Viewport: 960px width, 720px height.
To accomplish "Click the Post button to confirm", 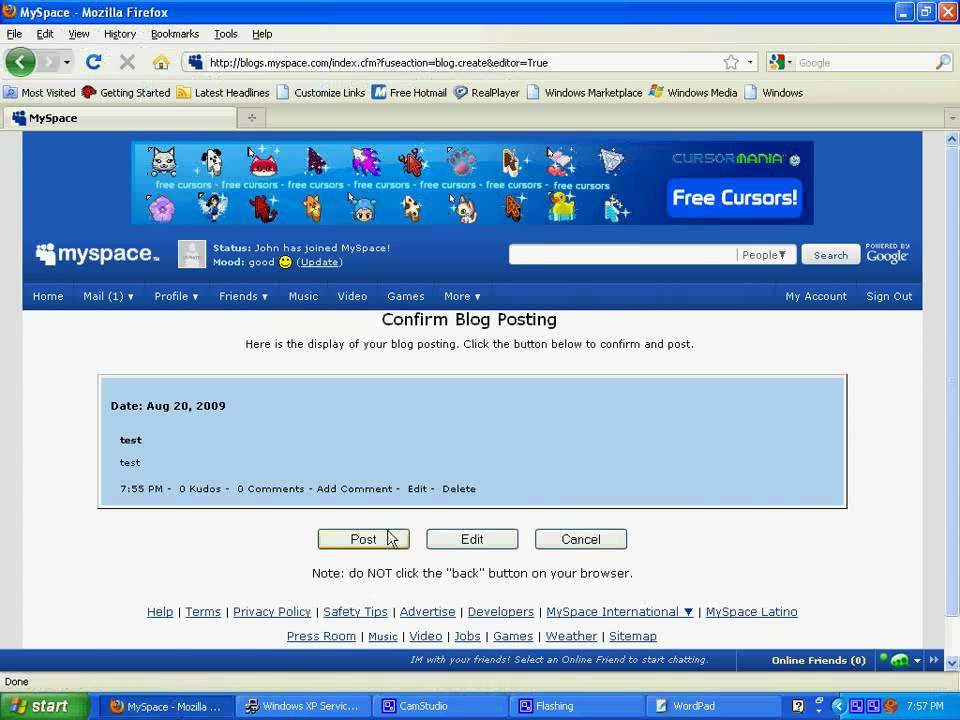I will pyautogui.click(x=363, y=539).
